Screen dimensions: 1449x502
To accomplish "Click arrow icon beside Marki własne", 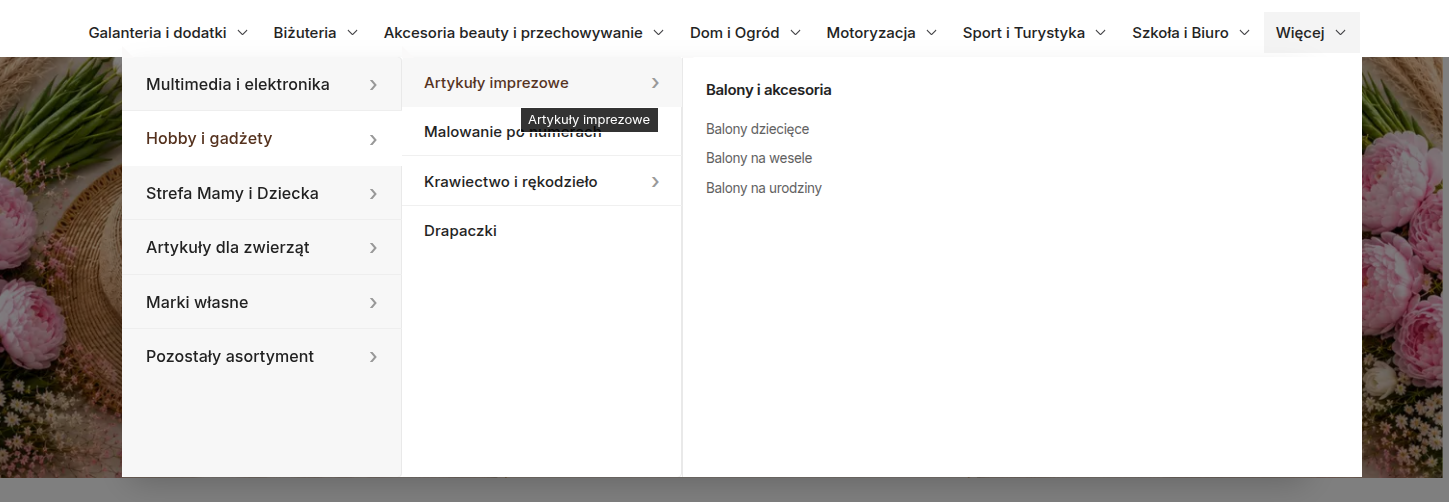I will (373, 303).
